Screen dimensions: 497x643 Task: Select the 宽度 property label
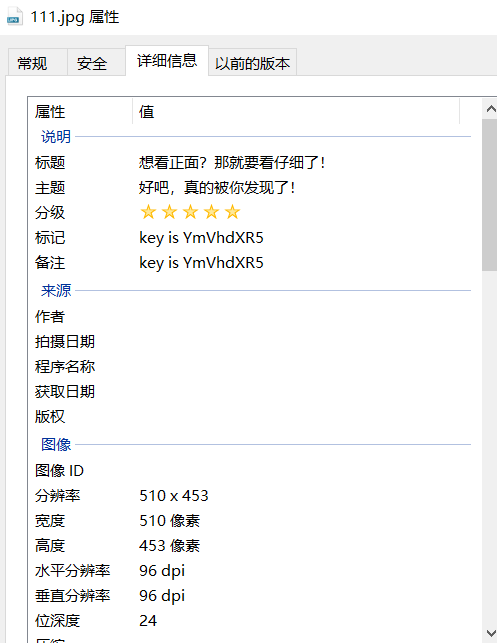[50, 521]
